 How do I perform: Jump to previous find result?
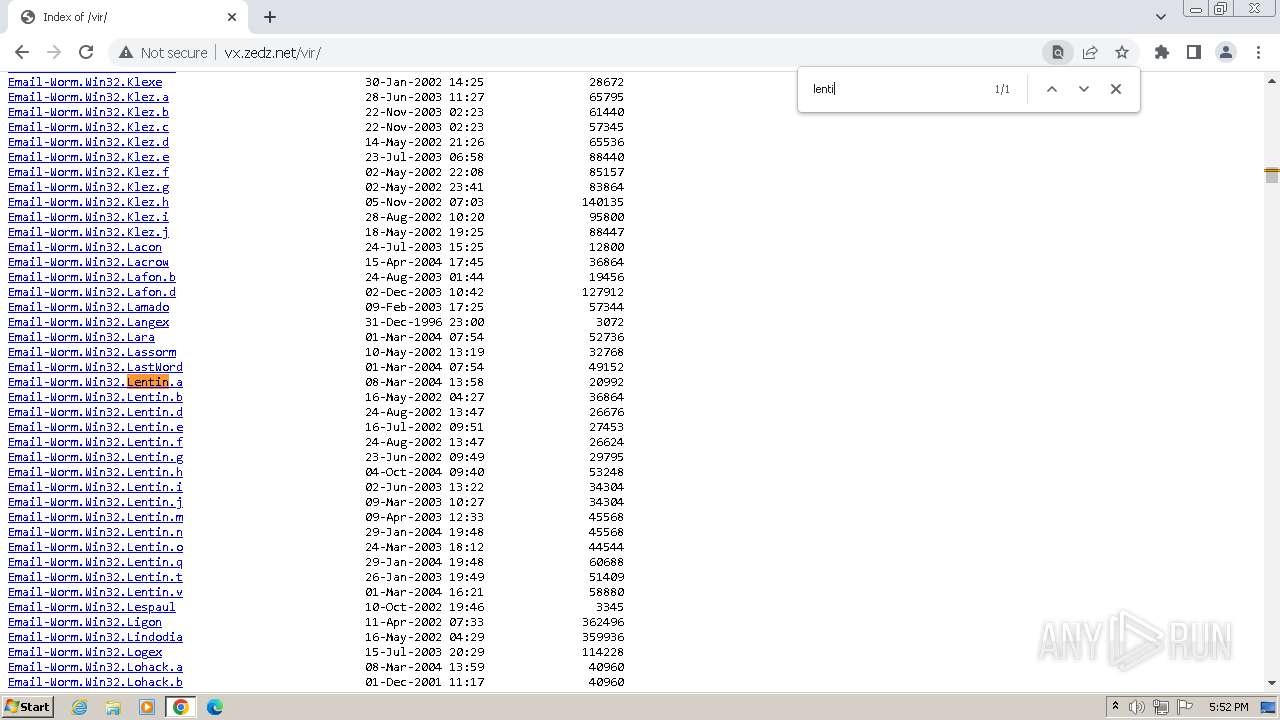1051,89
